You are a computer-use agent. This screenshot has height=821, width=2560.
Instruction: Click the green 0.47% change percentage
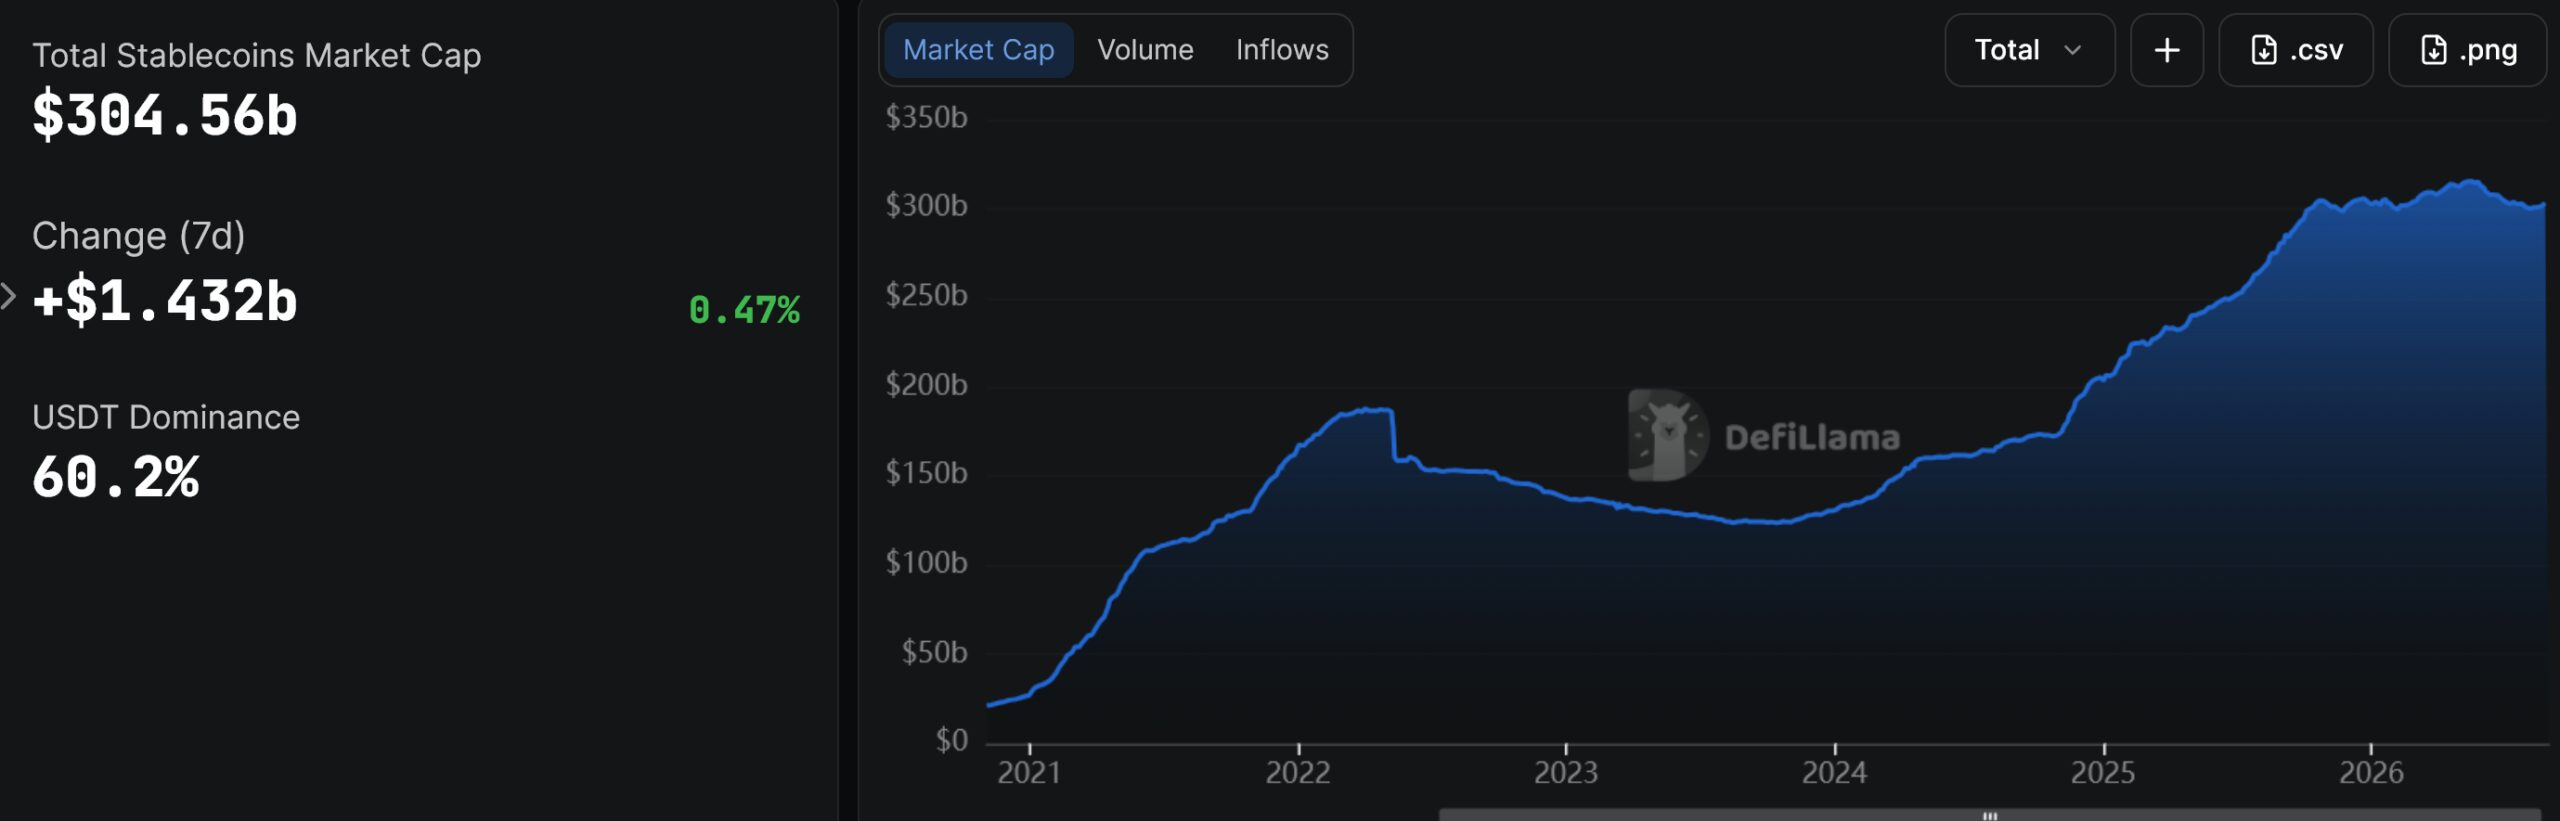pyautogui.click(x=744, y=310)
